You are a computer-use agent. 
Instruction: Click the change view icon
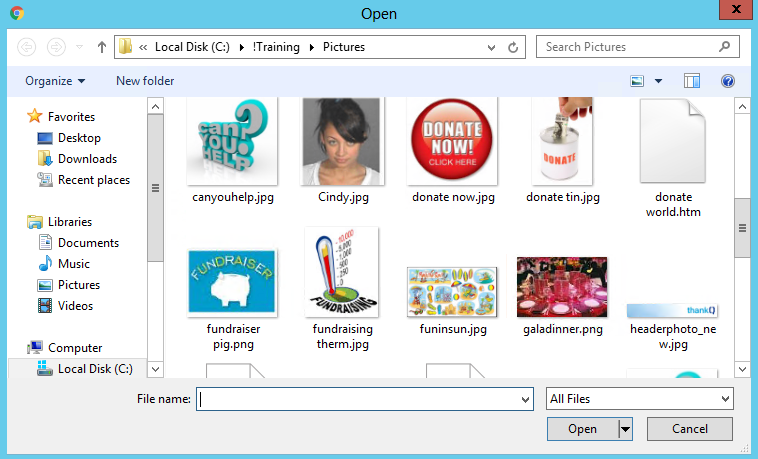click(637, 81)
